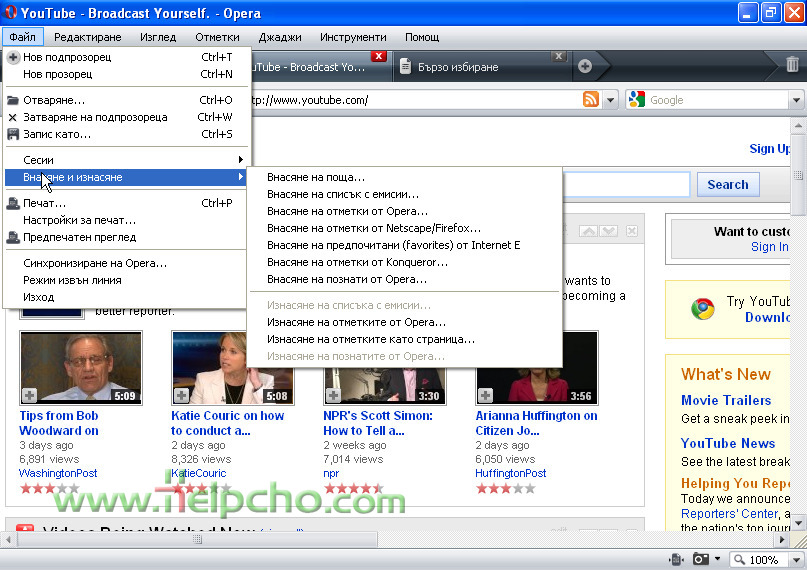Open the closed tabs trash can
The width and height of the screenshot is (807, 570).
tap(791, 65)
